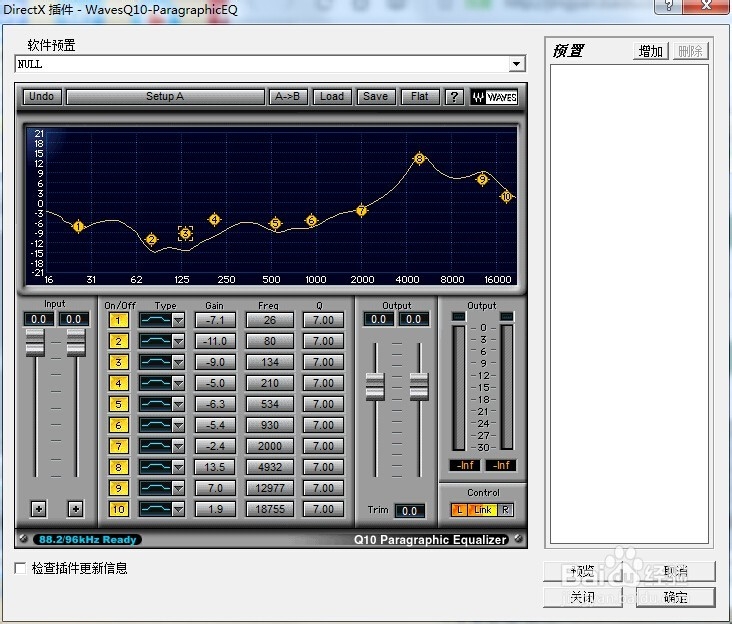
Task: Select the L channel control button
Action: pyautogui.click(x=459, y=510)
